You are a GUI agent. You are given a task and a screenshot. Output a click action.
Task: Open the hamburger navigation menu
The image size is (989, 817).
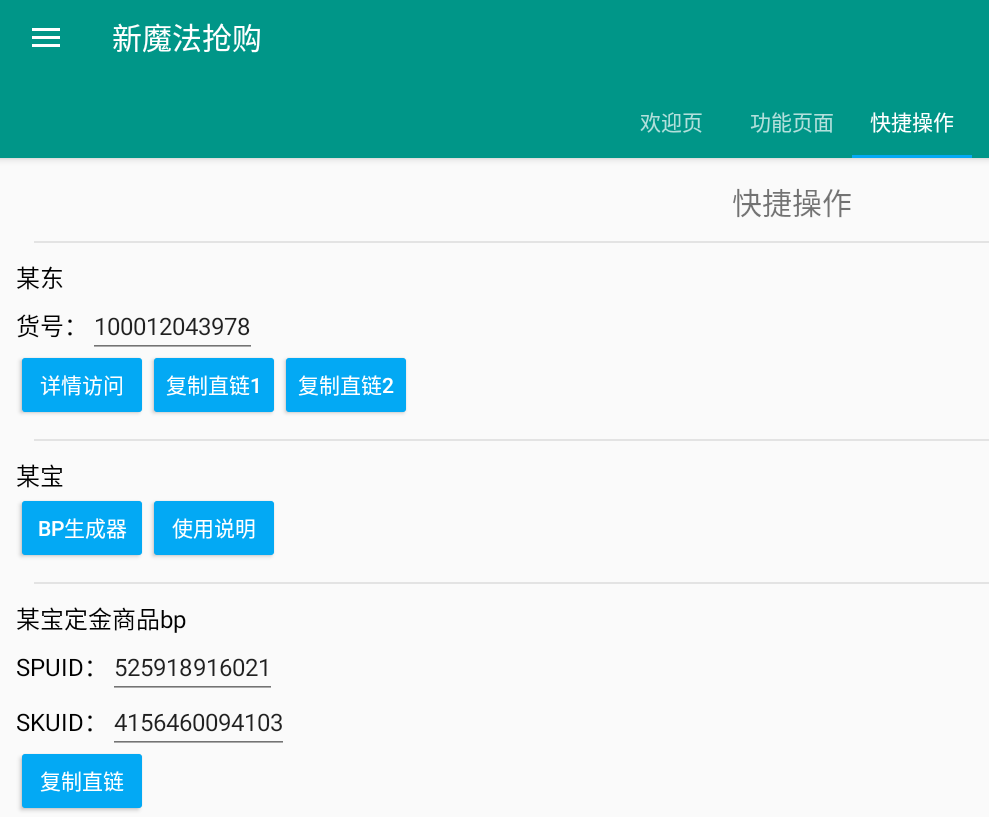pos(46,38)
